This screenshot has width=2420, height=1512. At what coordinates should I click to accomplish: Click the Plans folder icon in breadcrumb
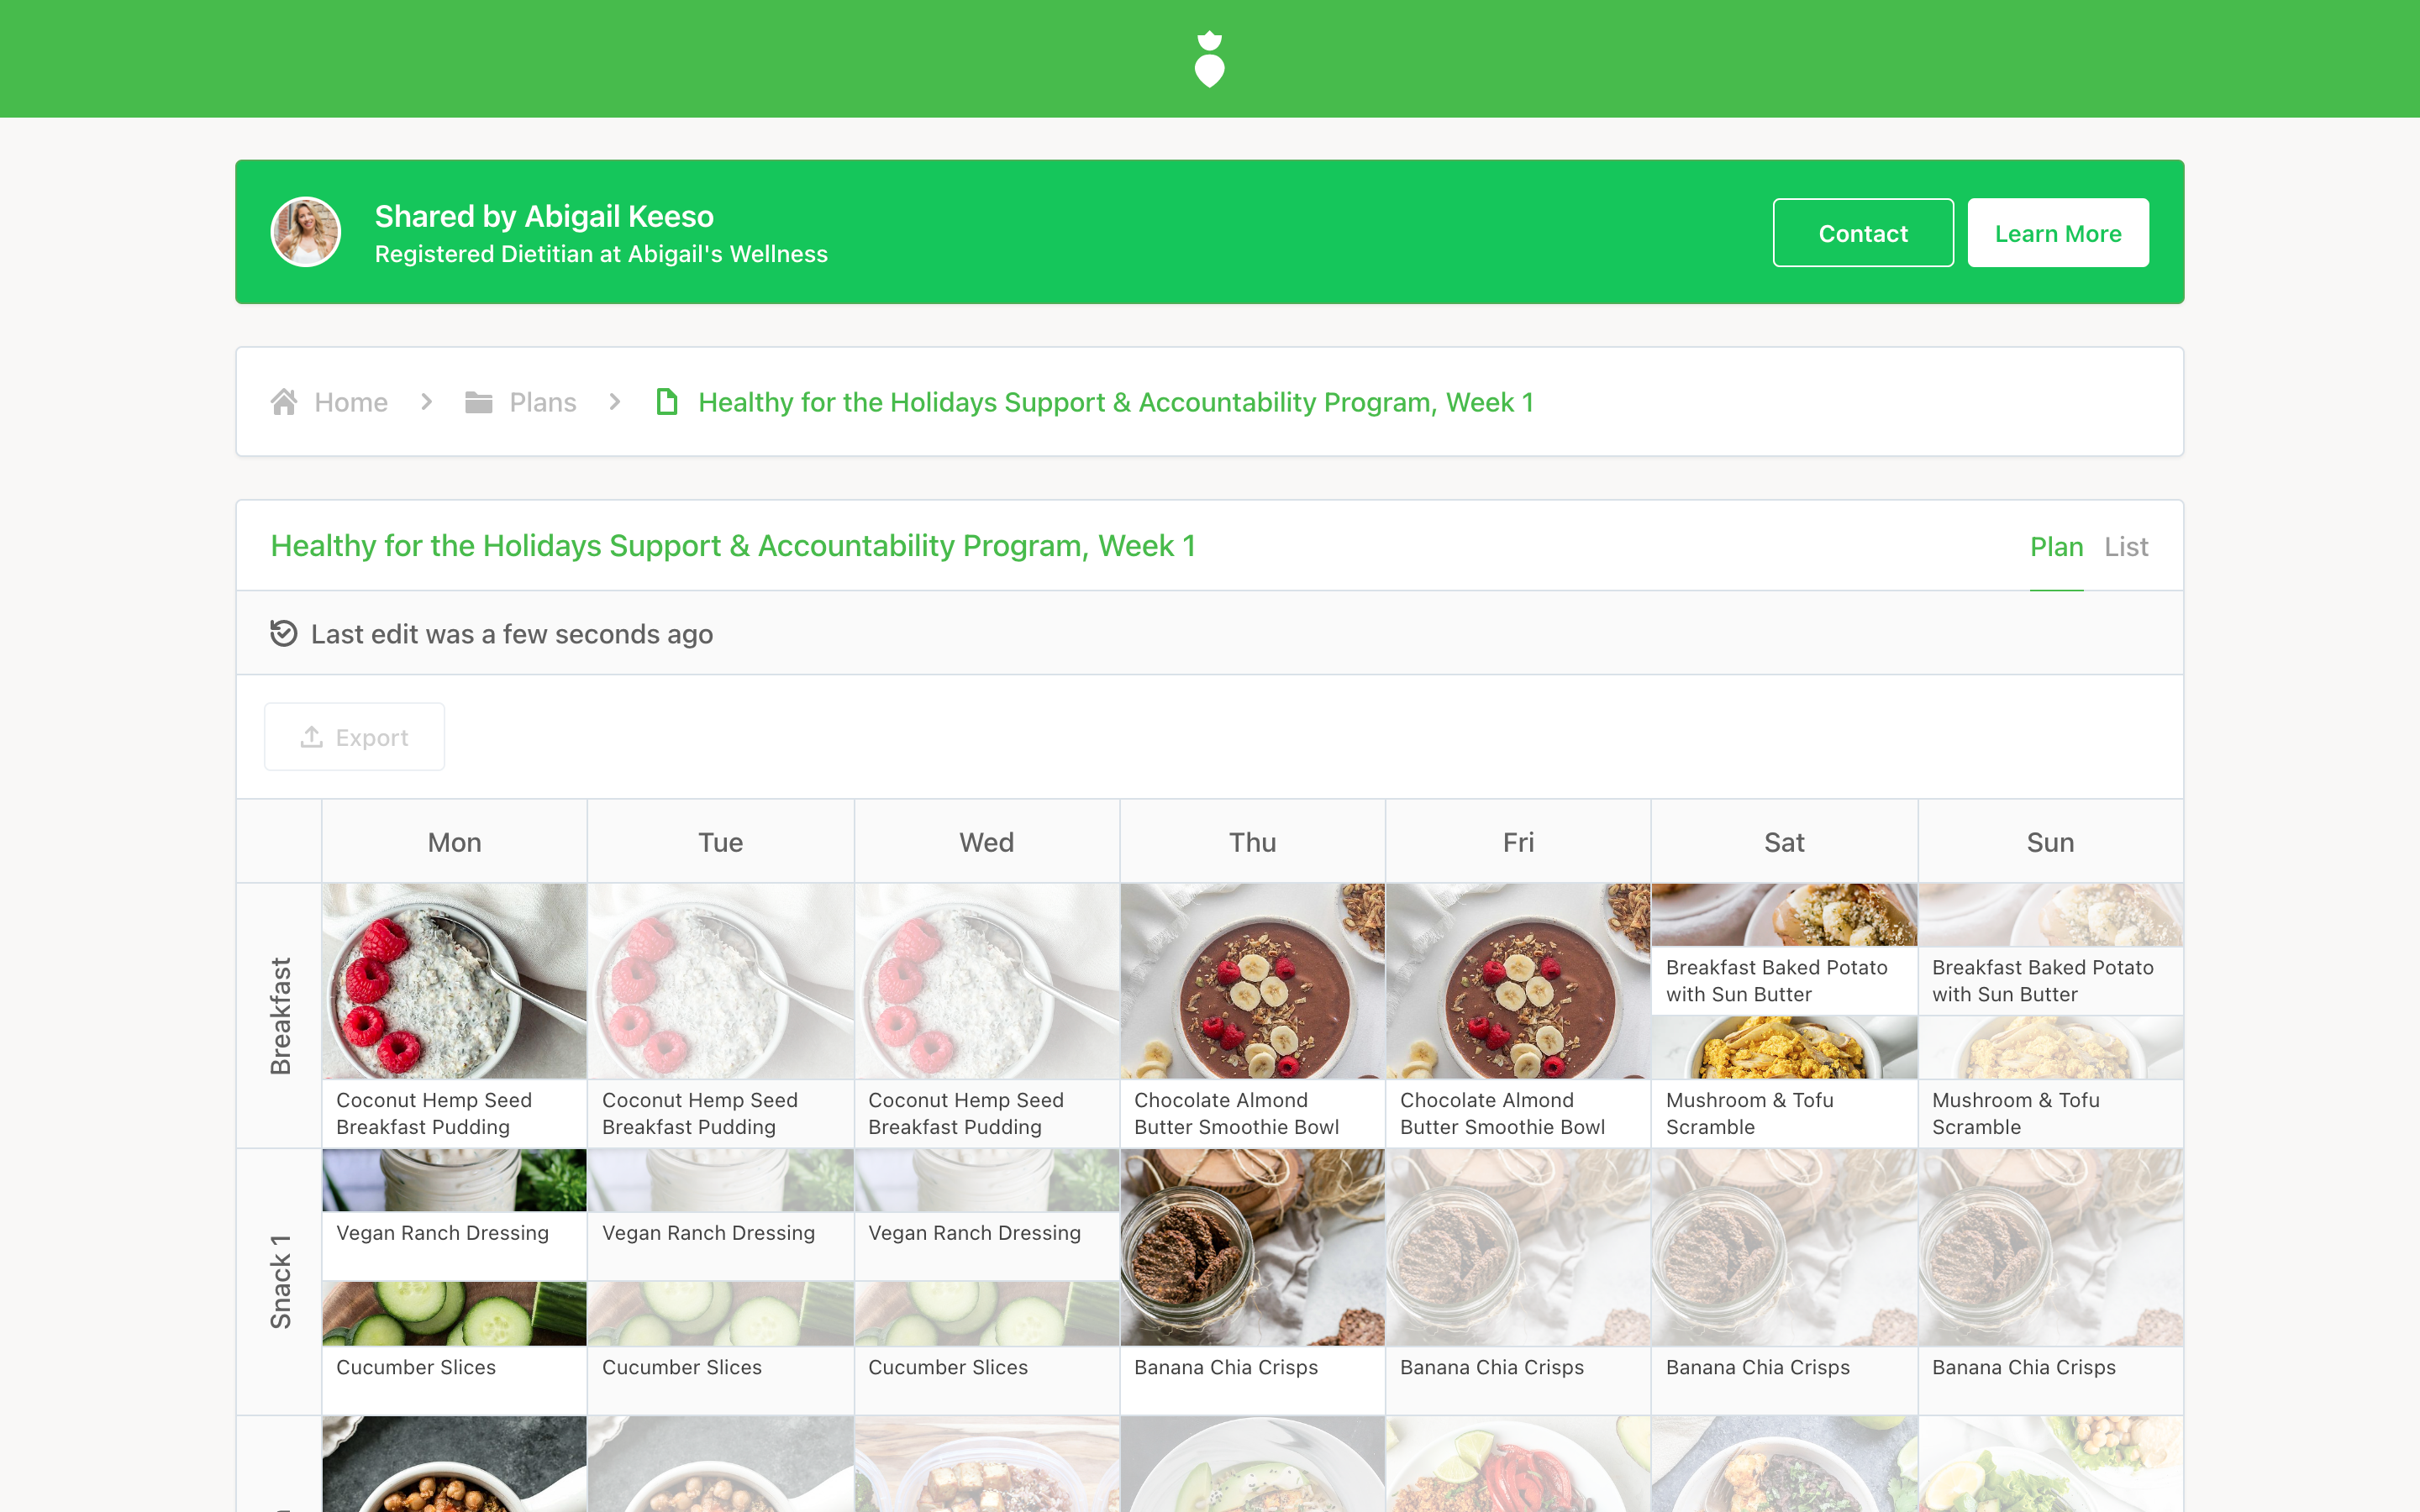point(479,402)
